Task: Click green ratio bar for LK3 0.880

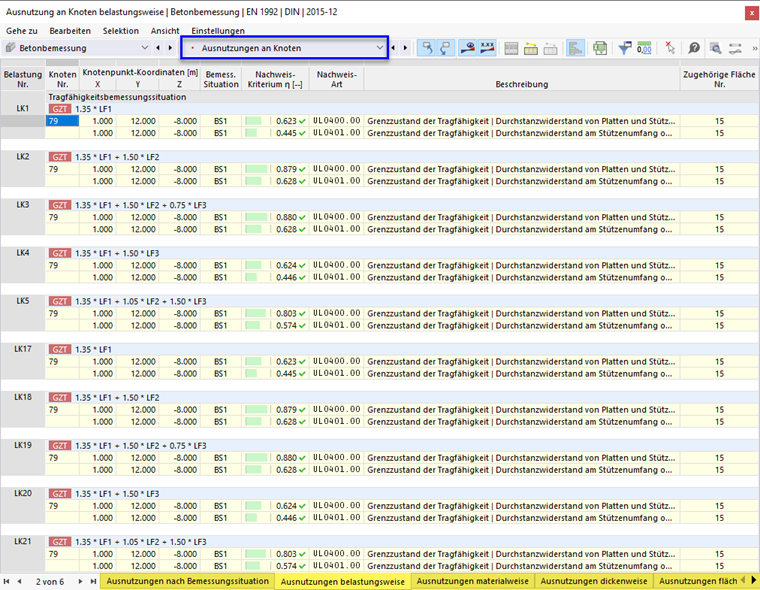Action: tap(256, 217)
